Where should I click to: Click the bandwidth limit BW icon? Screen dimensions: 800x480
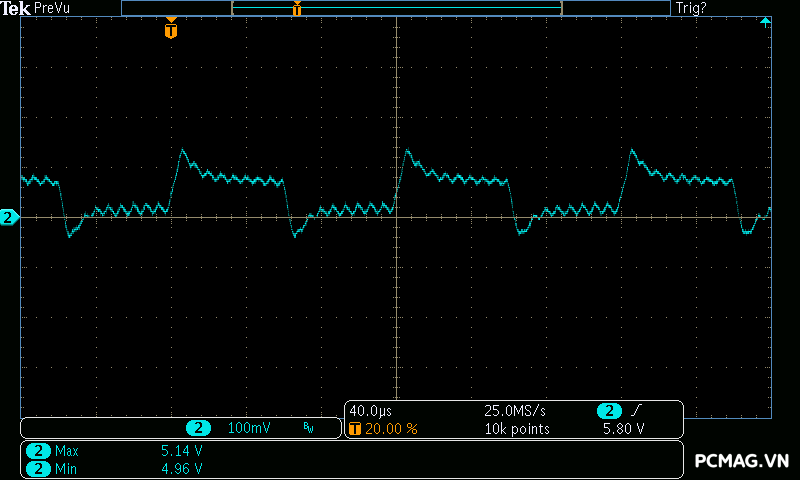pos(308,428)
